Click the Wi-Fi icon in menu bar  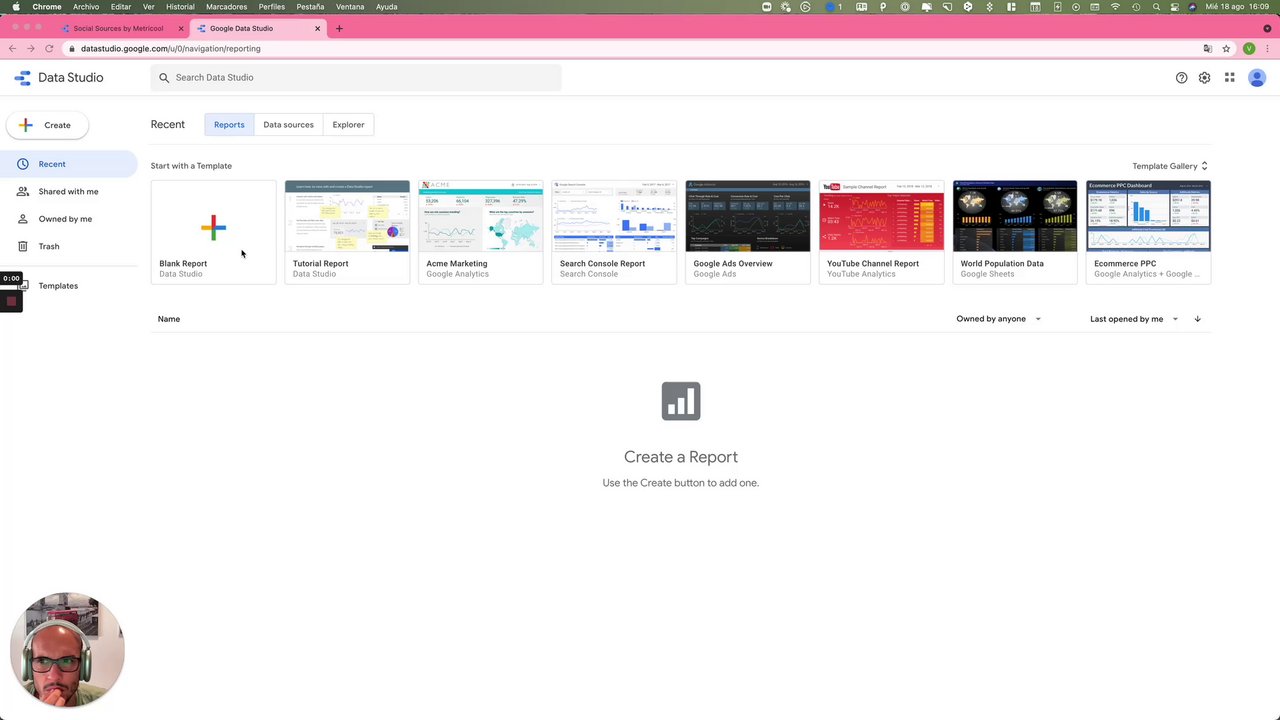(1115, 7)
